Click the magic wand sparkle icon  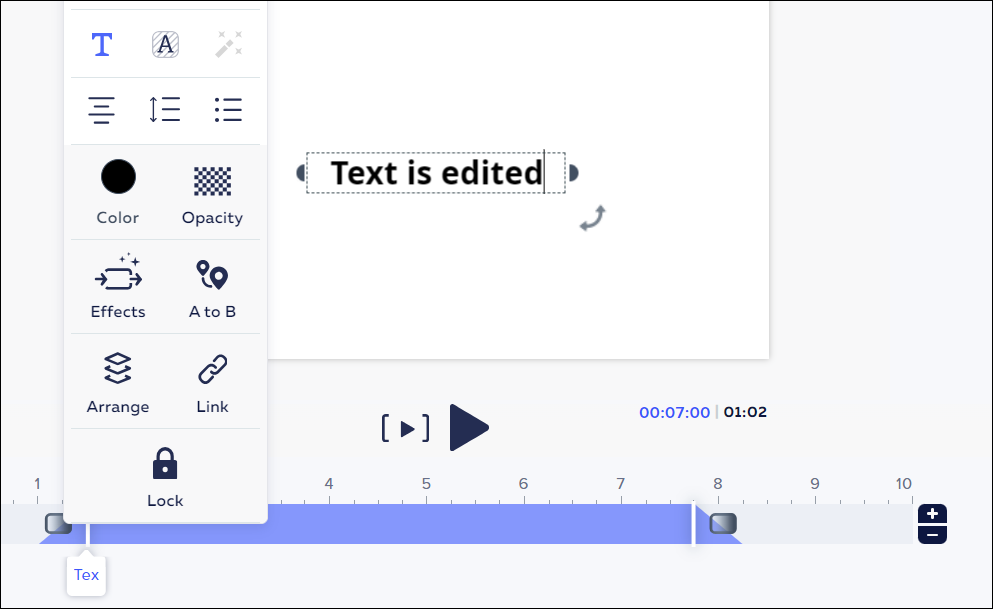click(x=229, y=44)
